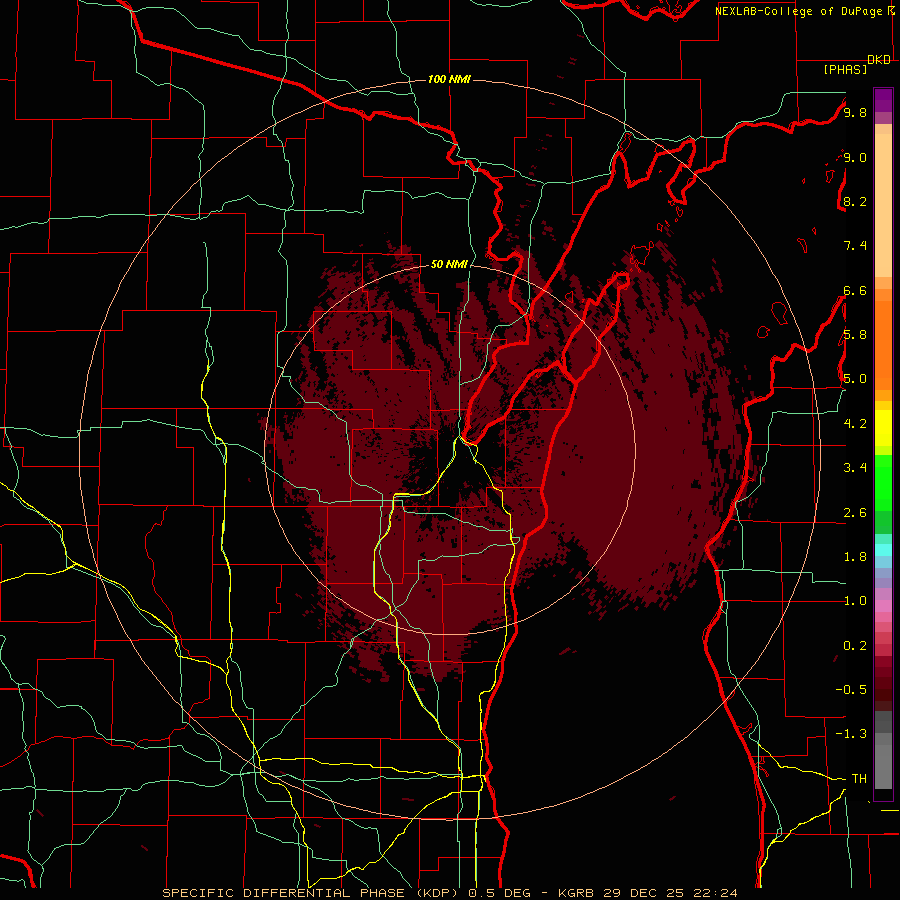Click the 1.0 legend value
This screenshot has height=900, width=900.
coord(855,601)
